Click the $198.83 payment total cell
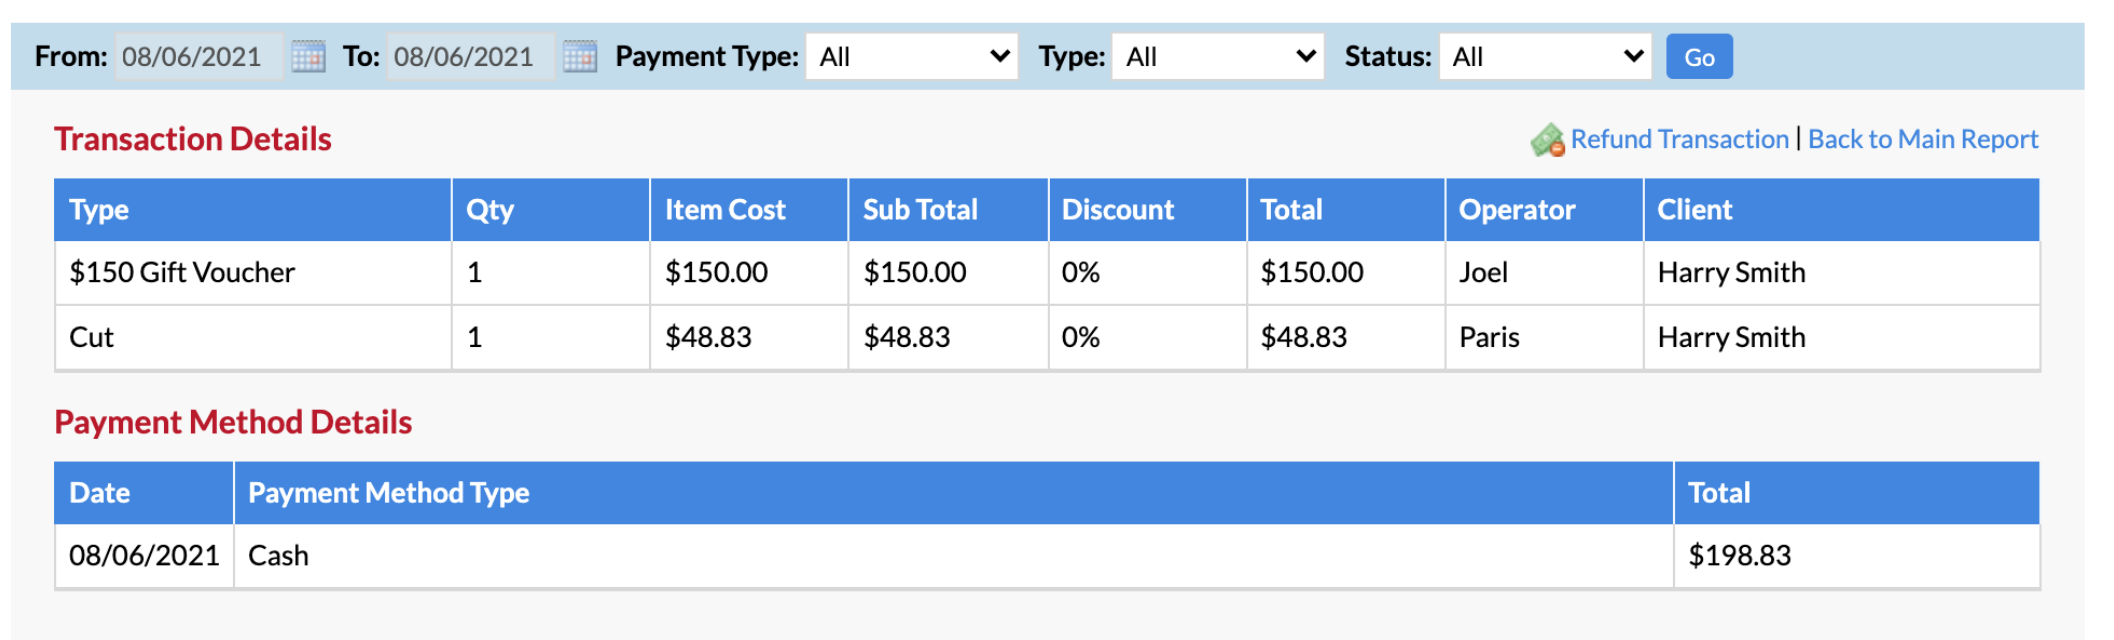Screen dimensions: 2114x640 [x=1857, y=556]
